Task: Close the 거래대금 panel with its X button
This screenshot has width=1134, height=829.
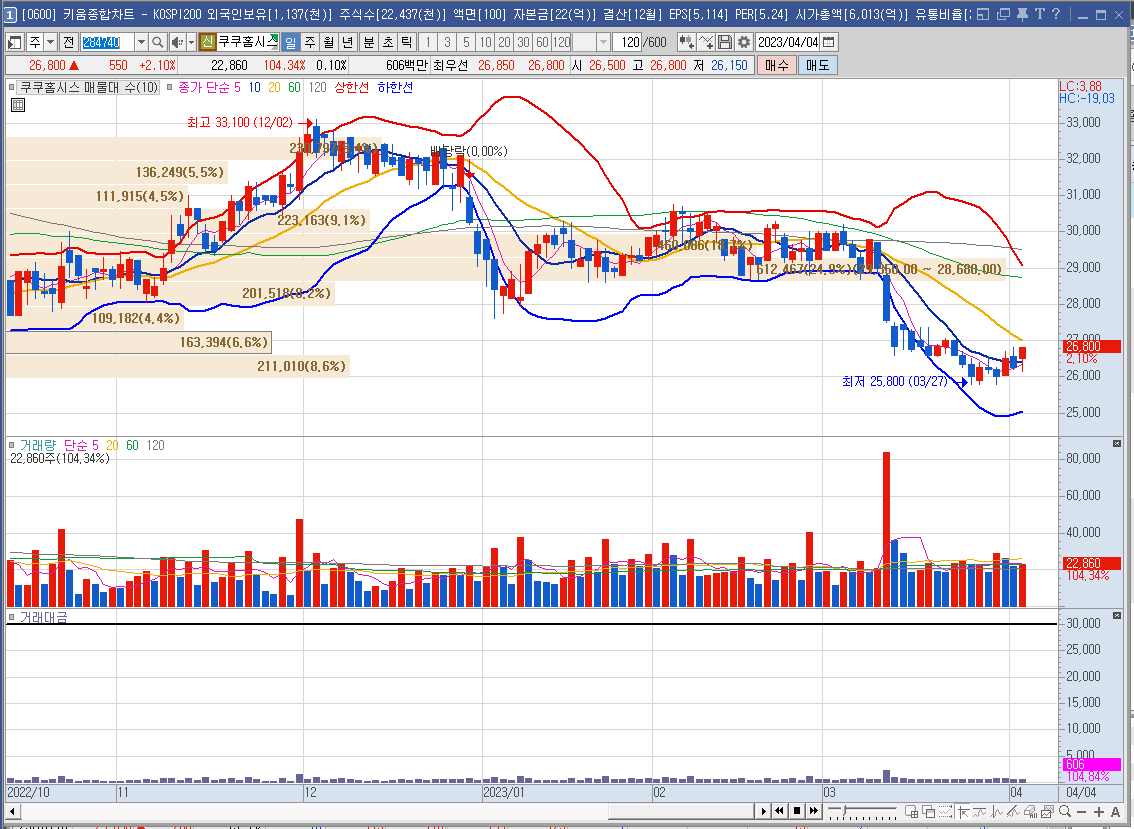Action: click(x=1117, y=616)
